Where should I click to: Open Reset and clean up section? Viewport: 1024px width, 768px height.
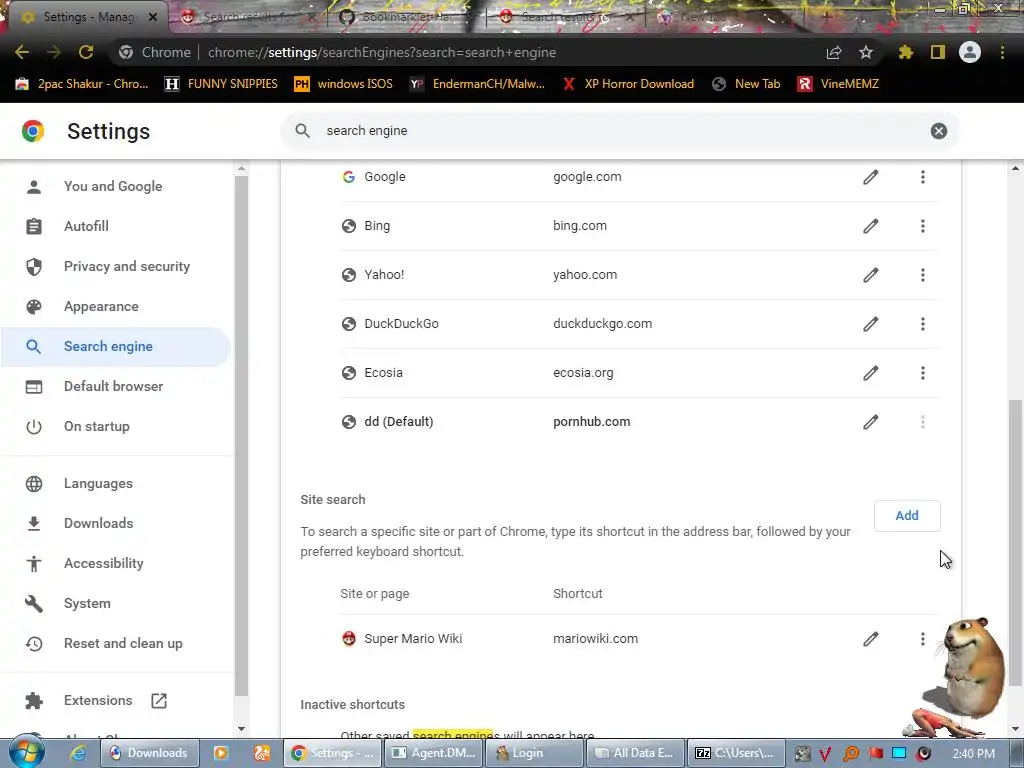116,643
